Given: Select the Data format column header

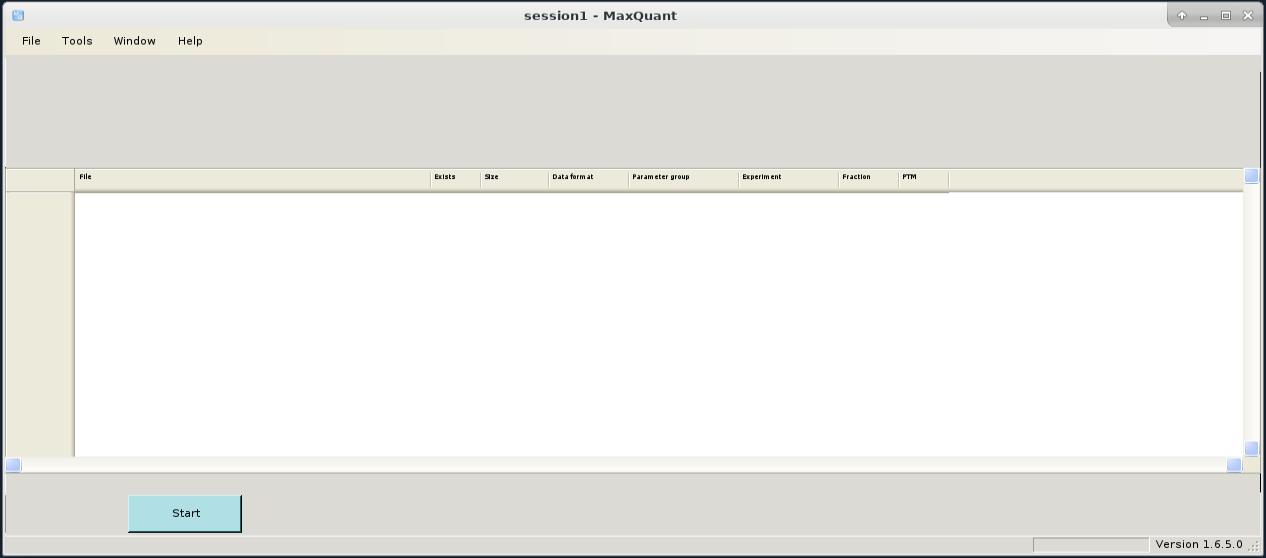Looking at the screenshot, I should click(588, 178).
